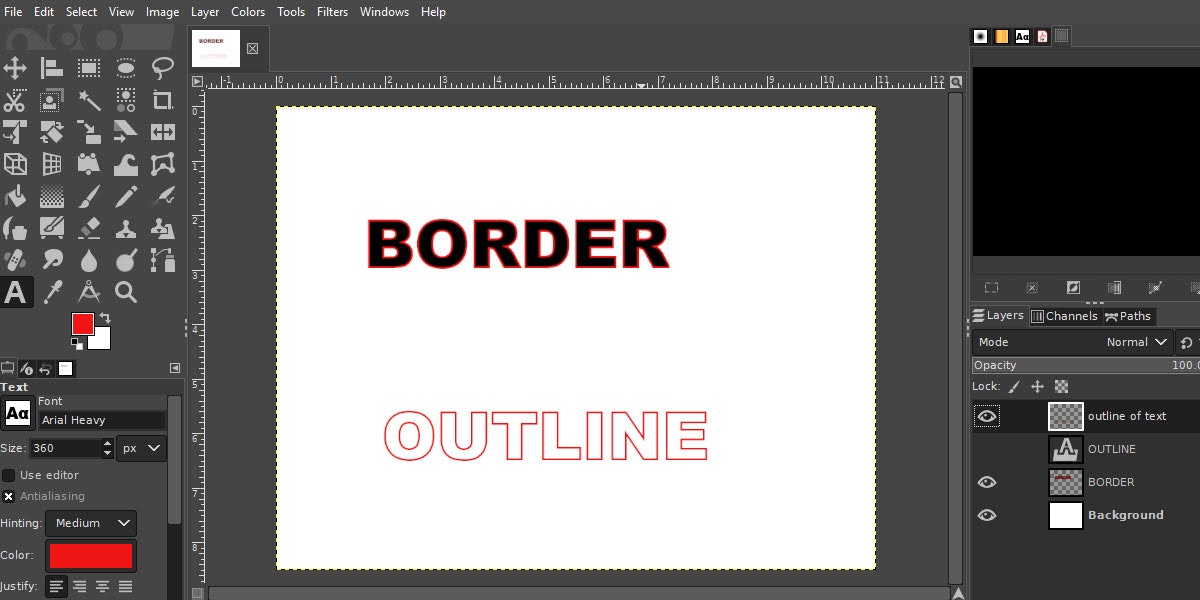Toggle lock position and size icon
Viewport: 1200px width, 600px height.
point(1037,386)
